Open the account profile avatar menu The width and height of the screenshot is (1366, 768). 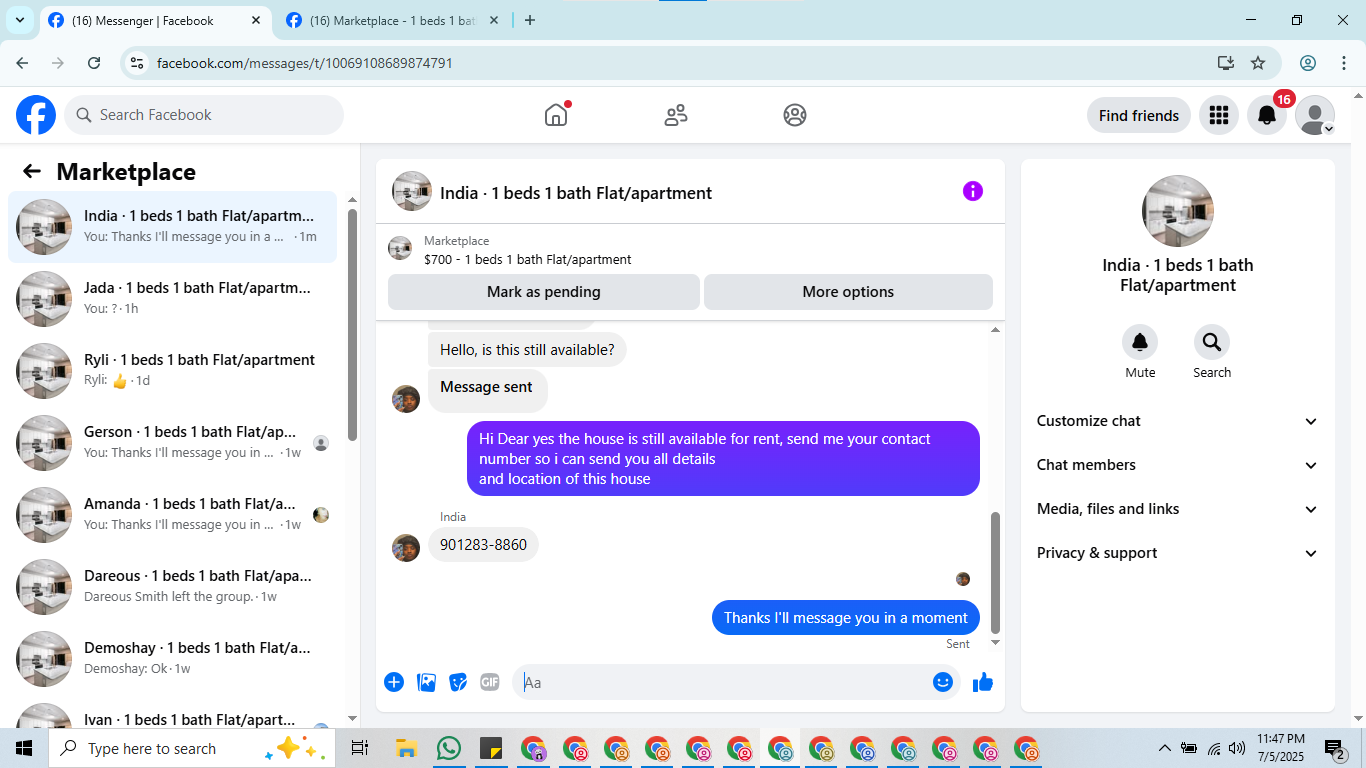(1315, 115)
